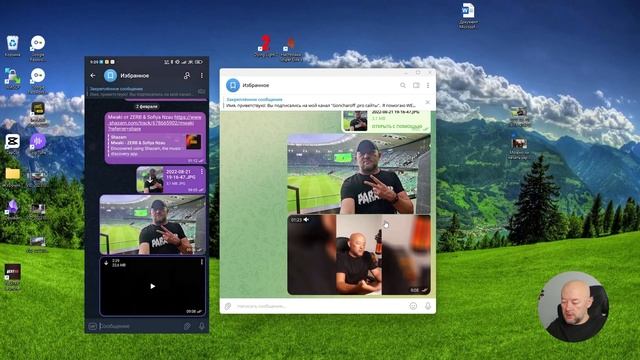
Task: Open the Recycle Bin desktop icon
Action: click(x=12, y=46)
